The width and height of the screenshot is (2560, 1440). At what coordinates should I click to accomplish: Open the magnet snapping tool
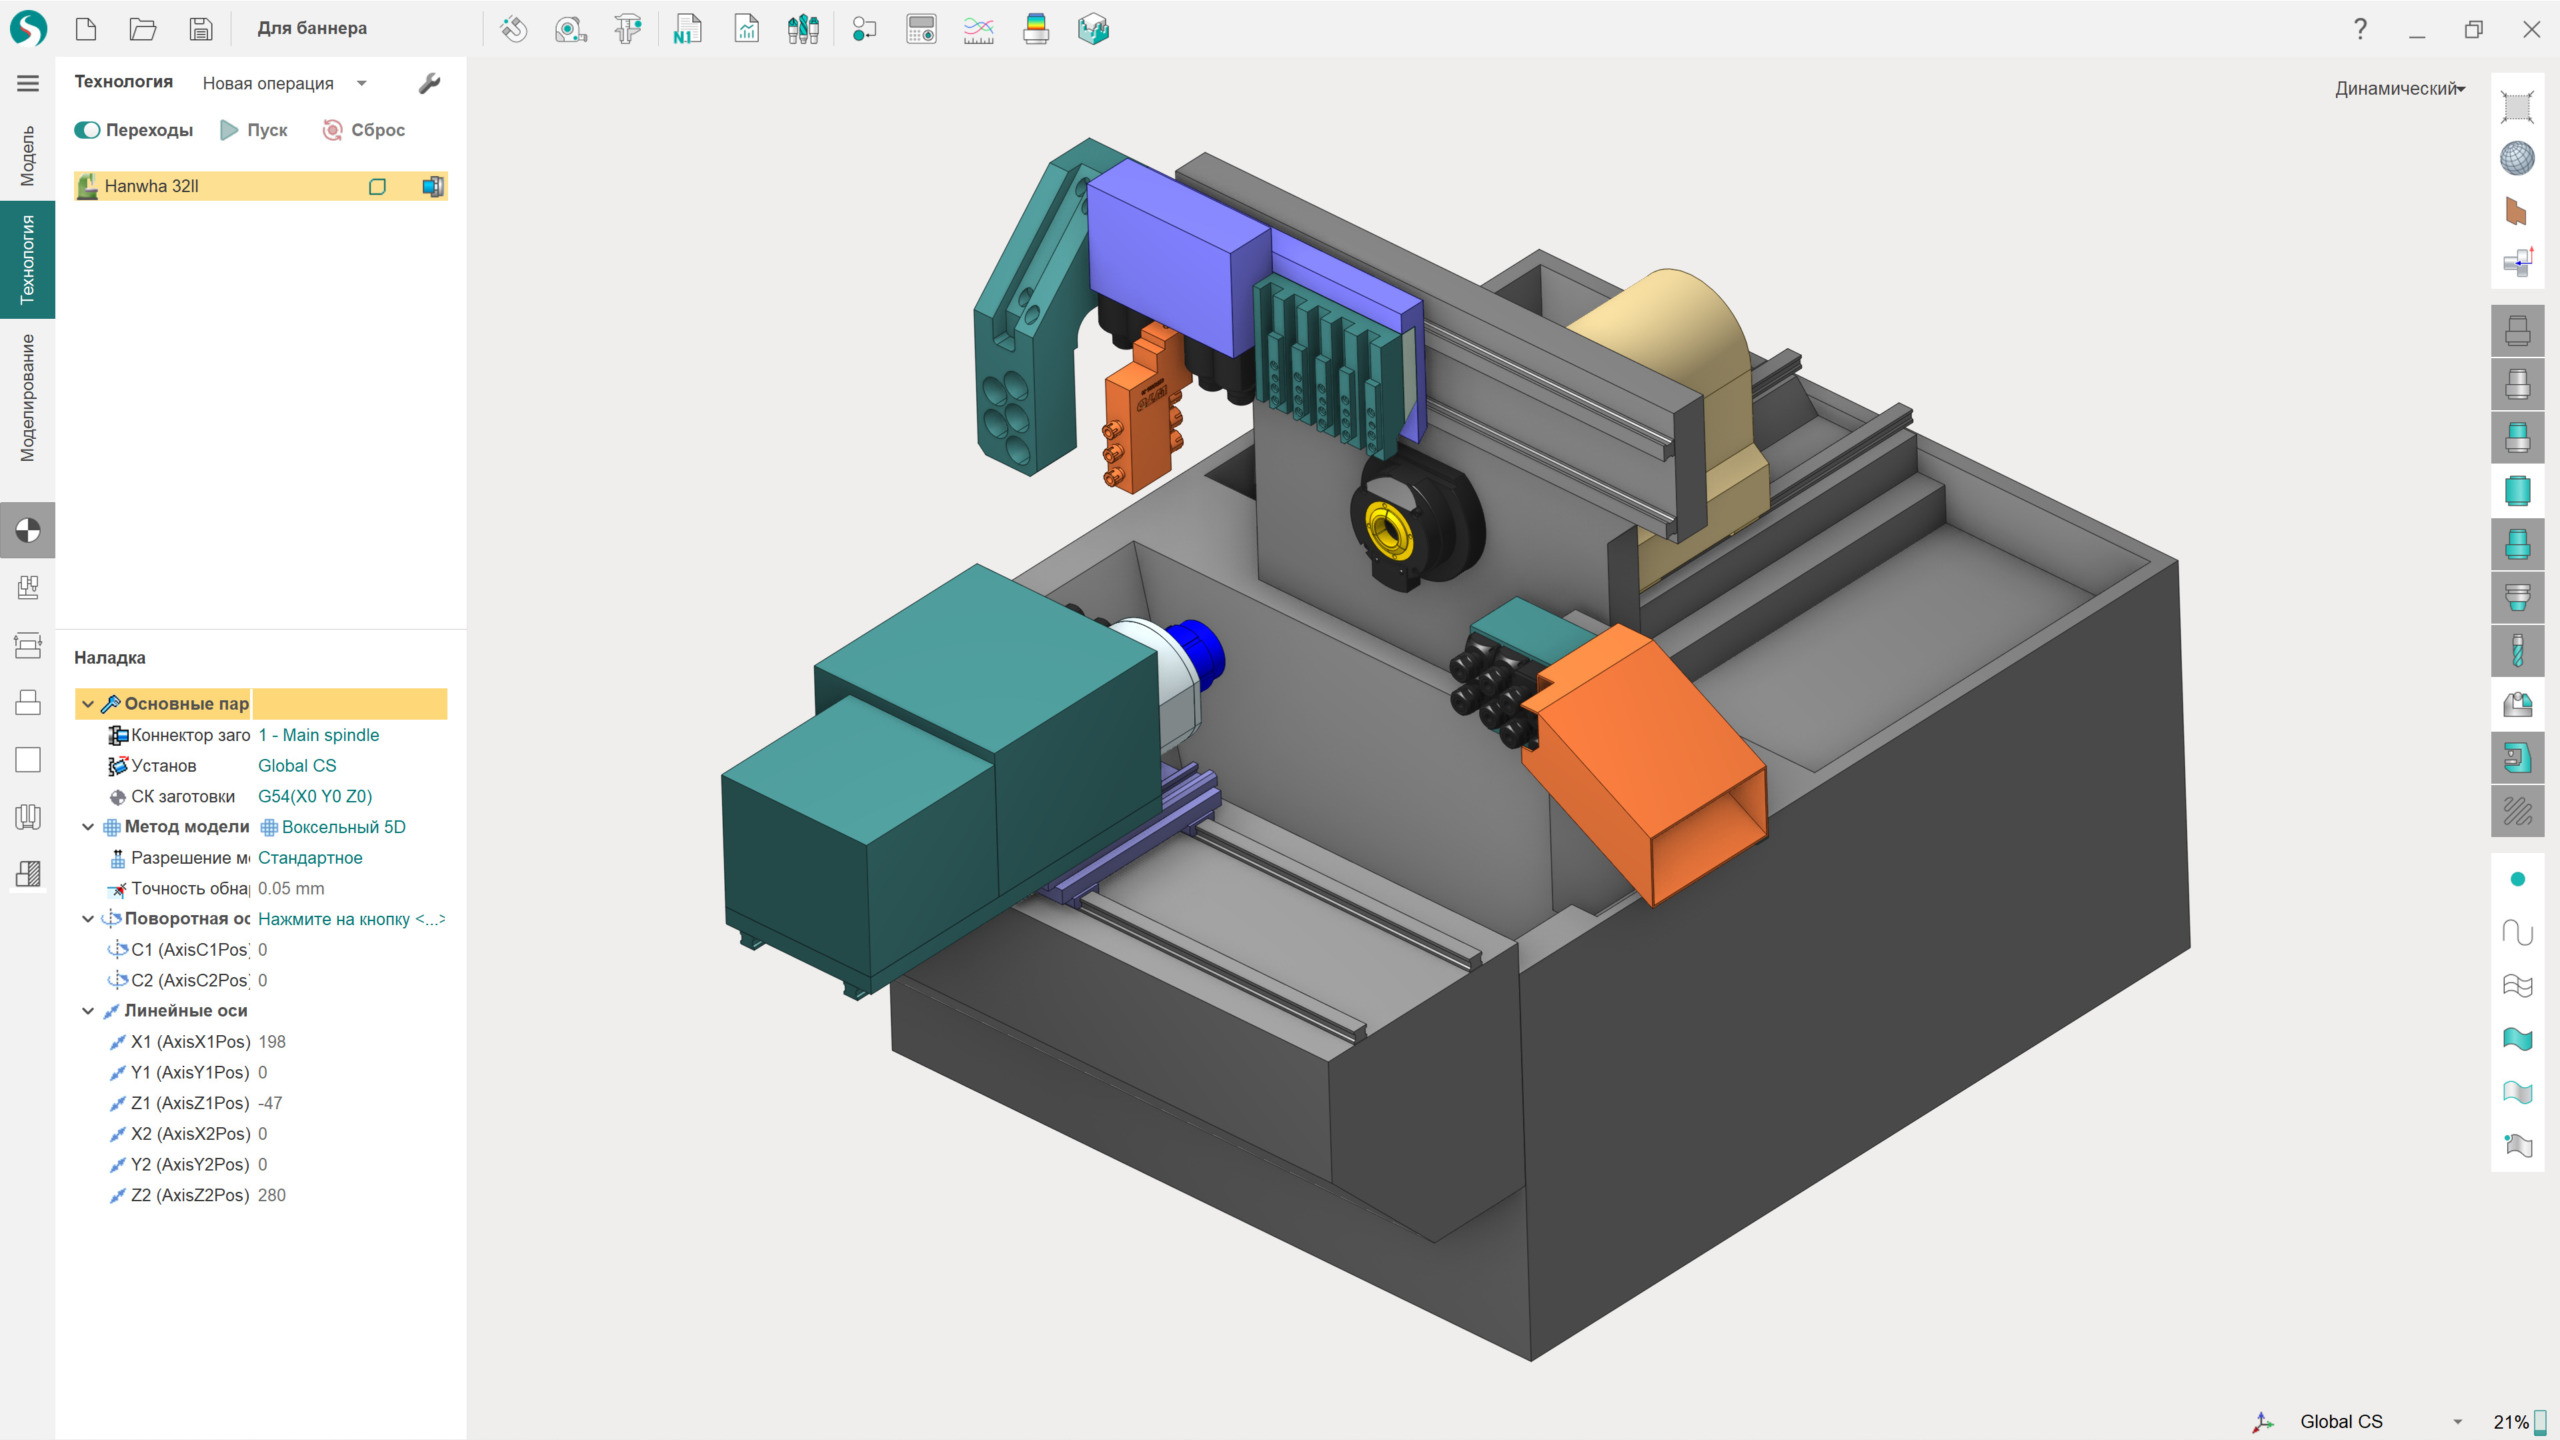coord(514,29)
